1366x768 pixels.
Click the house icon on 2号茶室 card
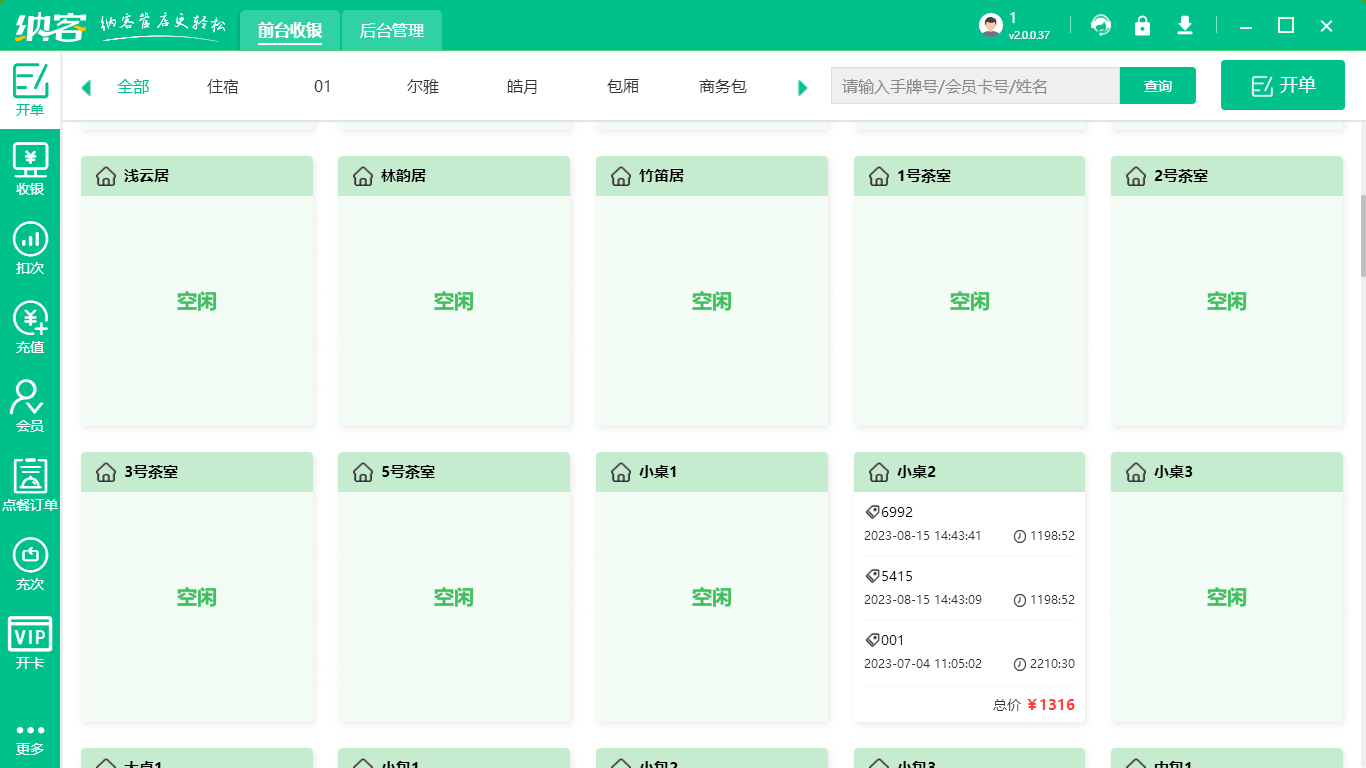[1136, 176]
